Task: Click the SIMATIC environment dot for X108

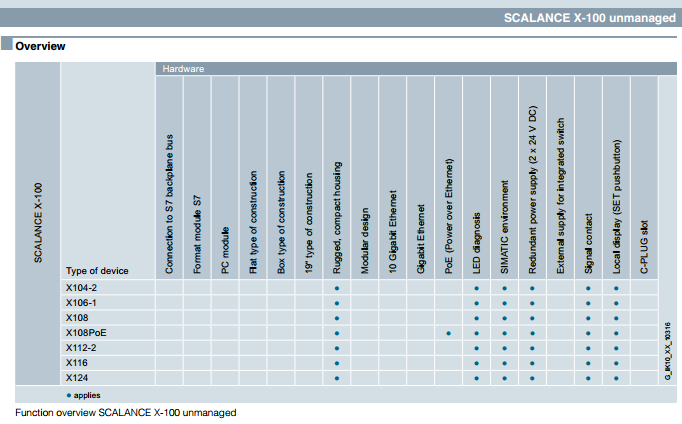Action: (505, 318)
